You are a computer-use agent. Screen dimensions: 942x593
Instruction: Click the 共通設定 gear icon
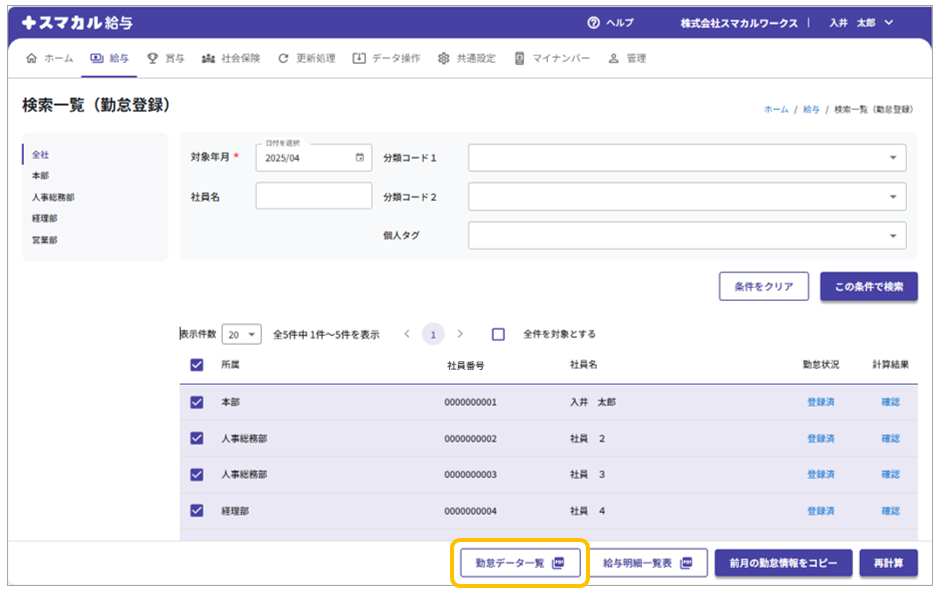coord(444,59)
